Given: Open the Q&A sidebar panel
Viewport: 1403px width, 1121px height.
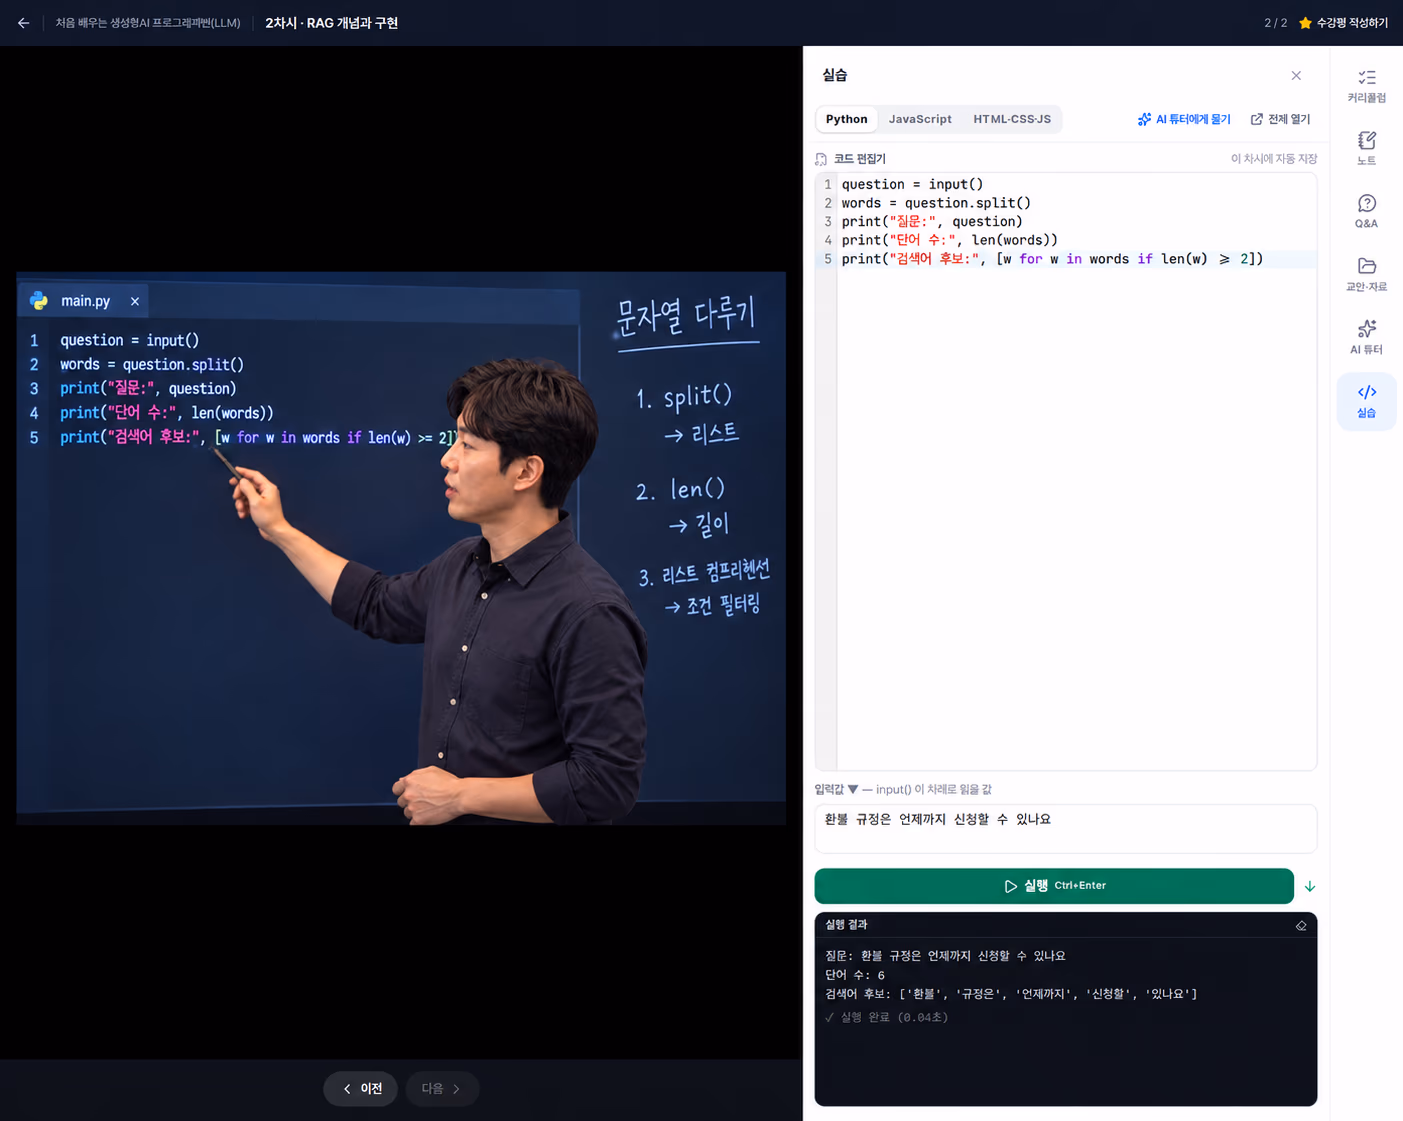Looking at the screenshot, I should click(x=1366, y=212).
